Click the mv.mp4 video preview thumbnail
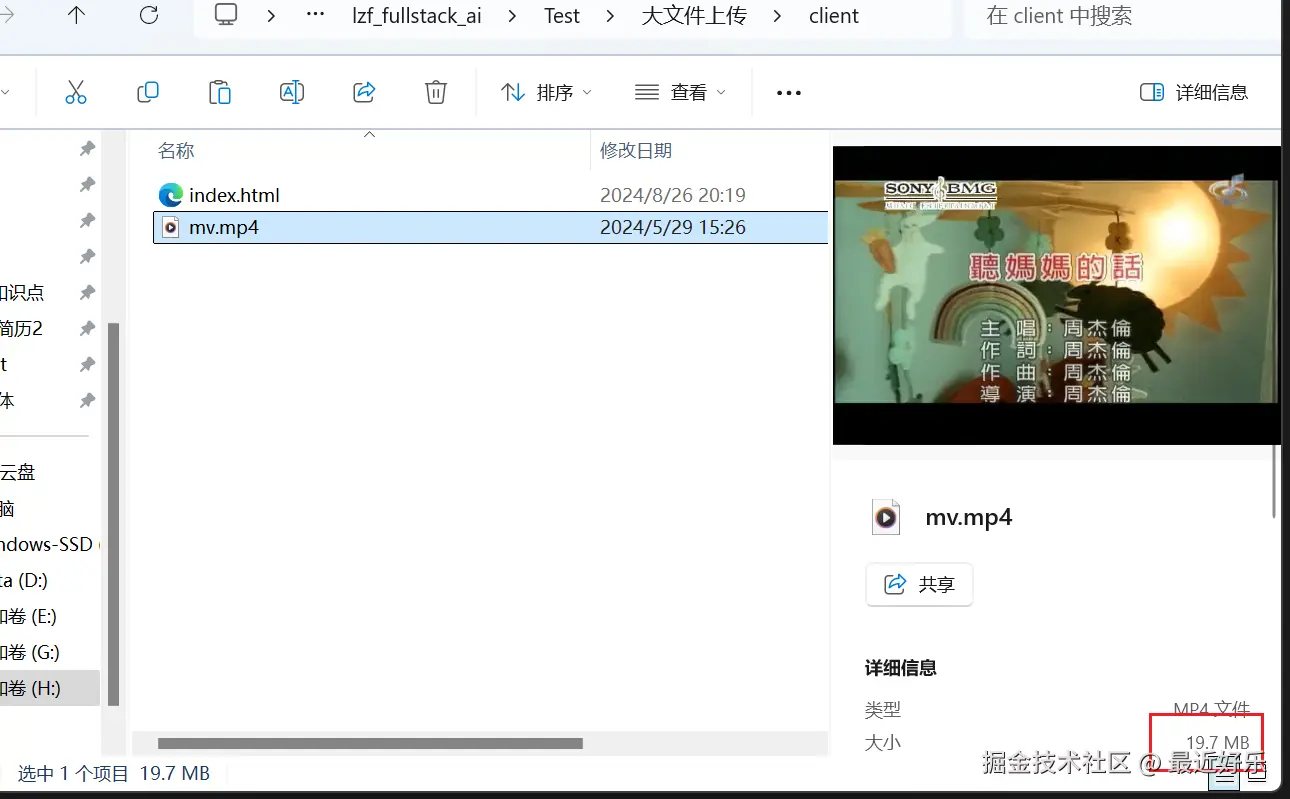1290x799 pixels. point(1056,295)
